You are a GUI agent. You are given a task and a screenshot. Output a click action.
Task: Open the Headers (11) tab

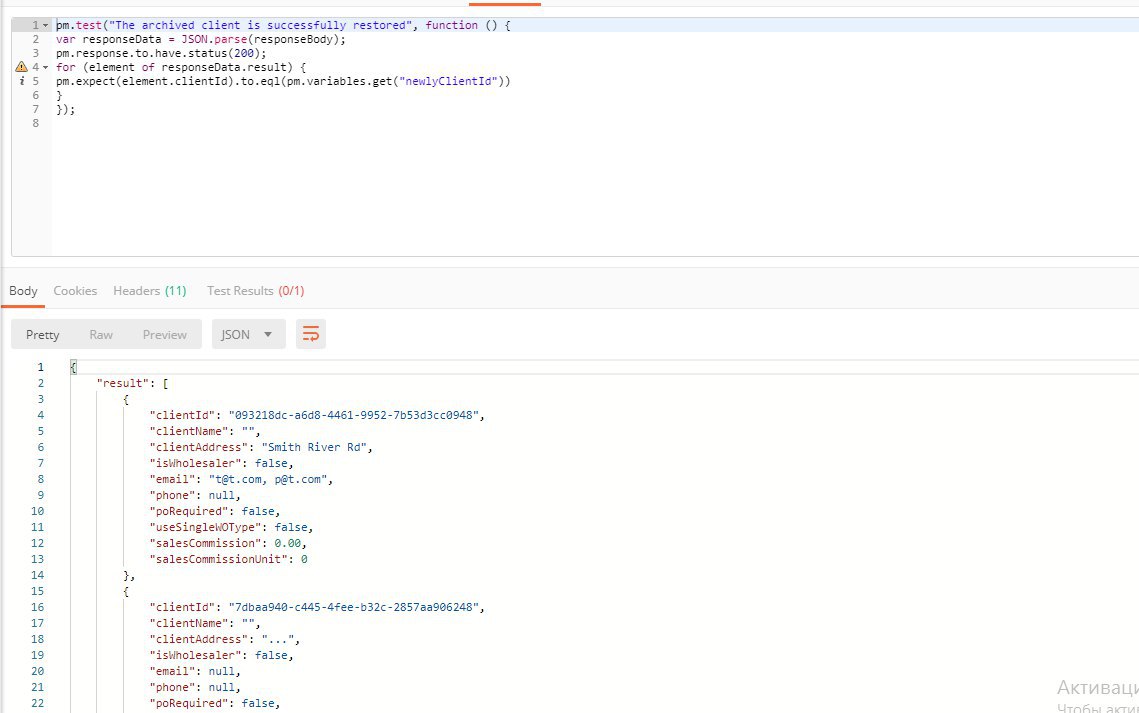[150, 290]
